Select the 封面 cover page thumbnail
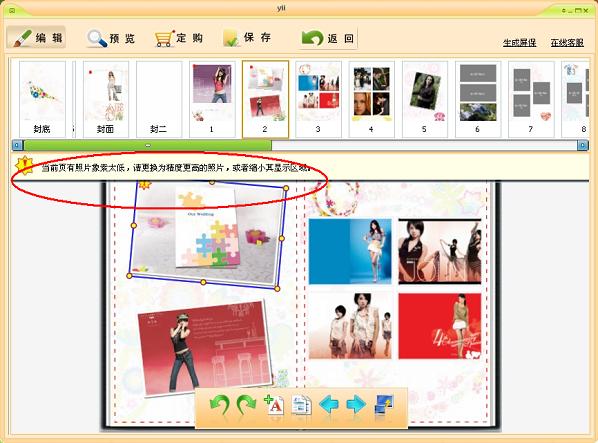 click(x=106, y=99)
